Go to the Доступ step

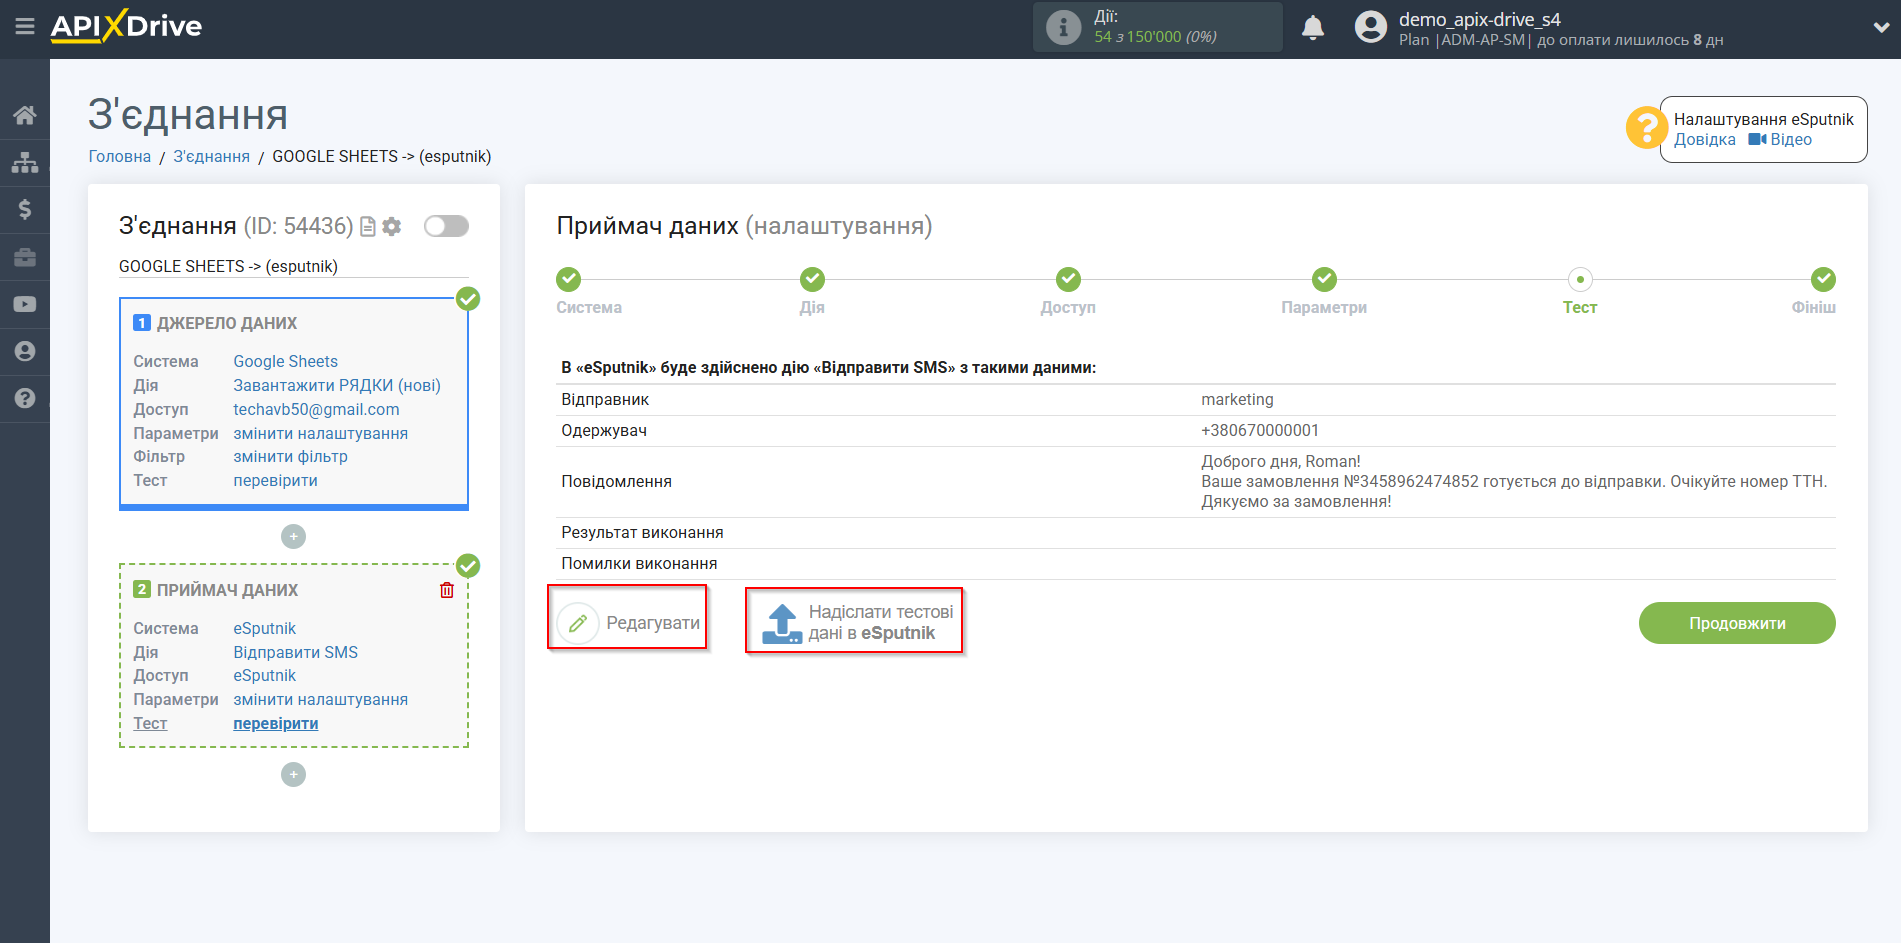click(1068, 291)
